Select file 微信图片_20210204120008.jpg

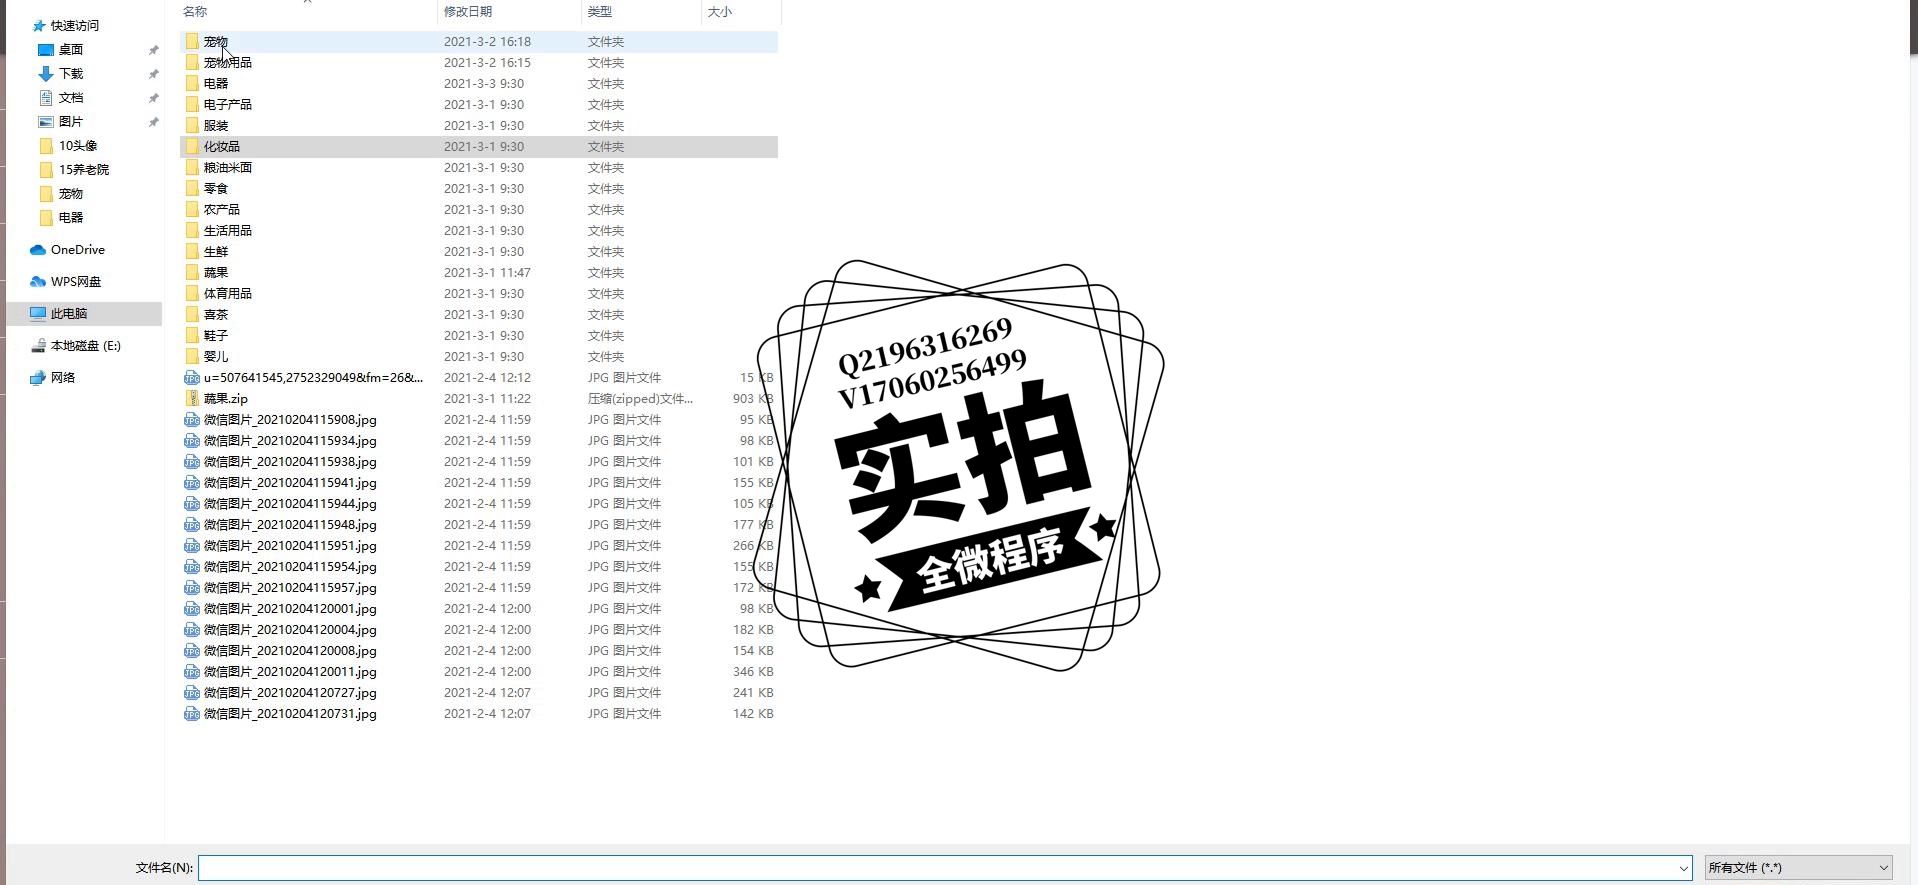pos(479,651)
